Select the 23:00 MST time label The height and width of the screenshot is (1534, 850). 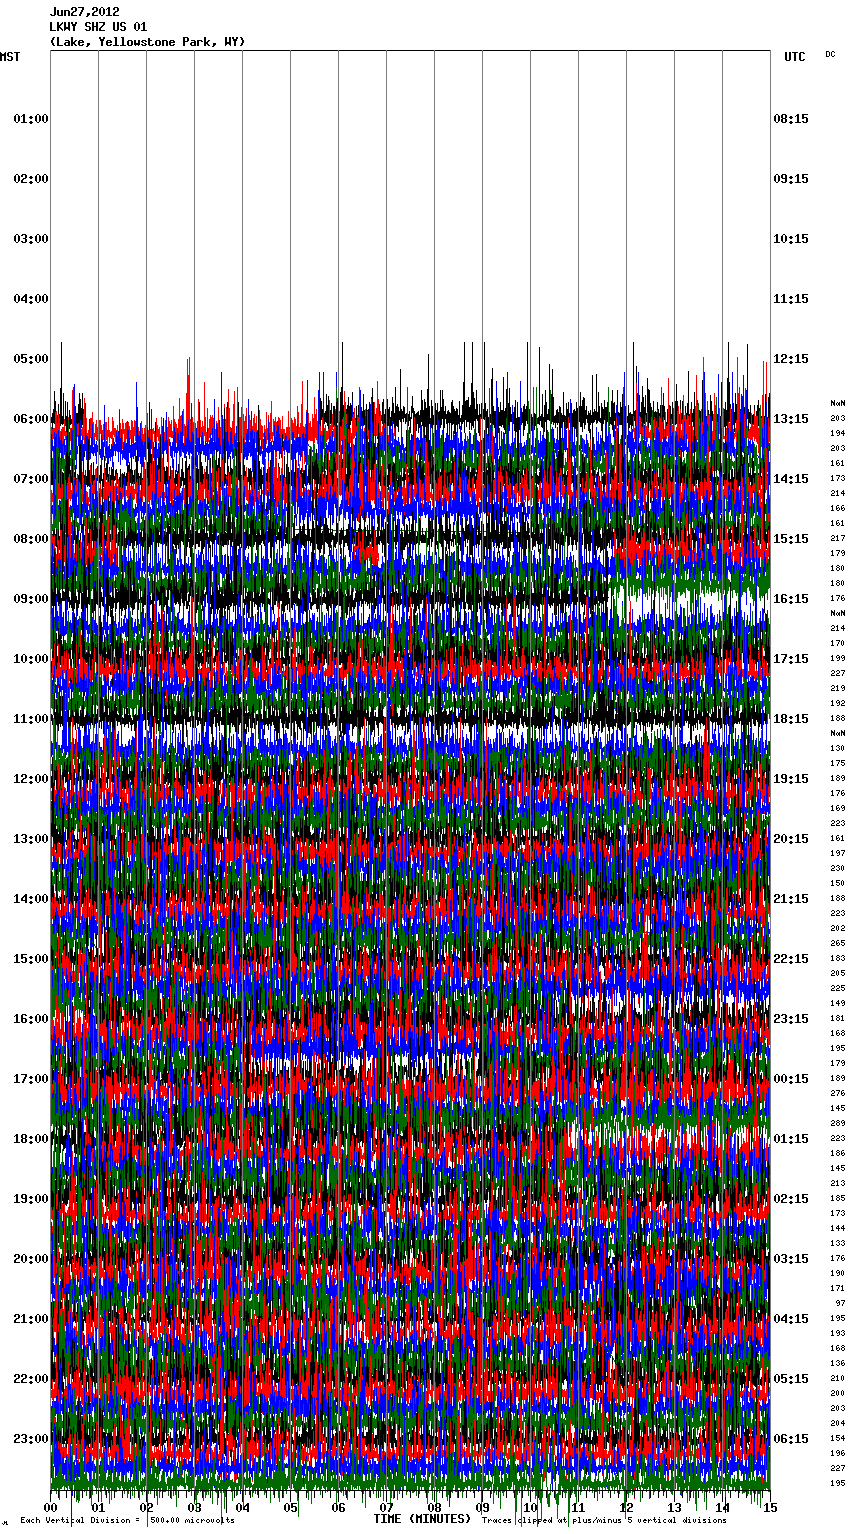click(x=31, y=1439)
